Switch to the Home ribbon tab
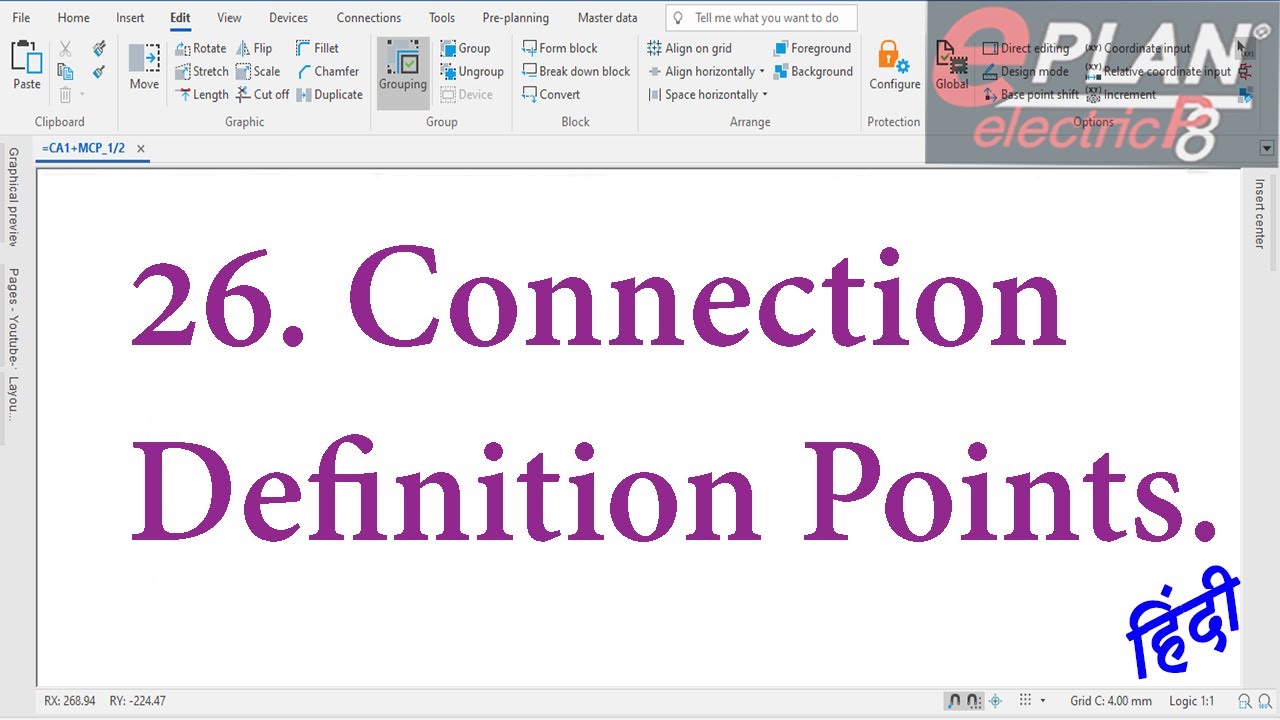1280x720 pixels. [74, 18]
